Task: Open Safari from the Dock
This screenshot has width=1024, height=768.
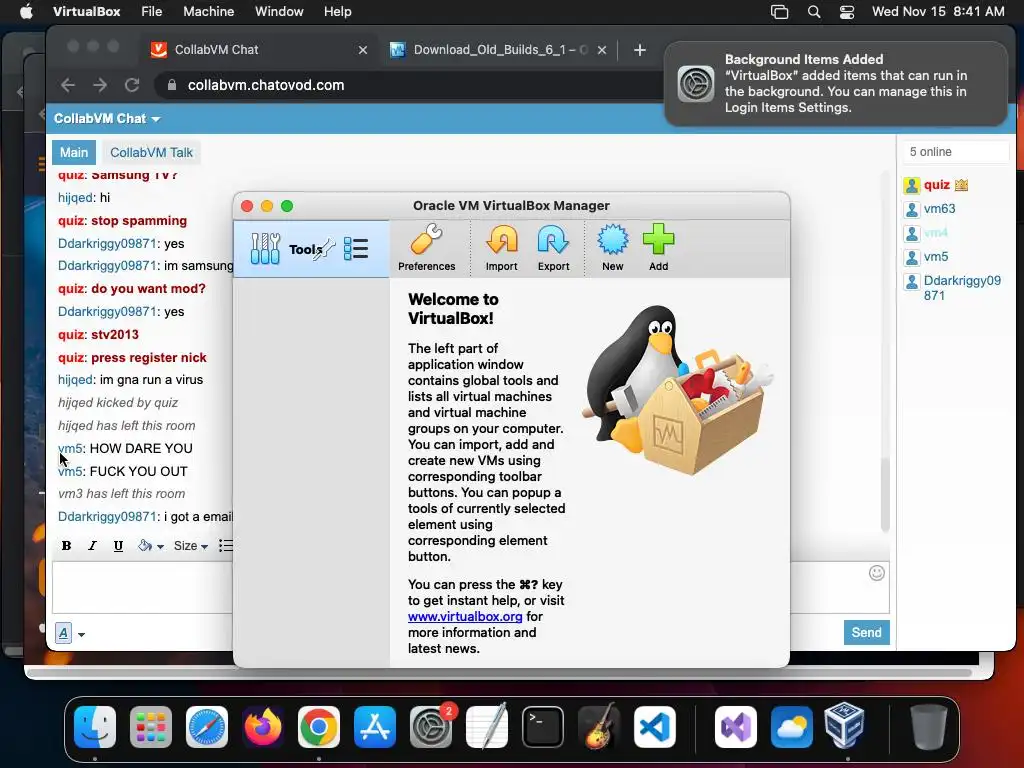Action: point(207,726)
